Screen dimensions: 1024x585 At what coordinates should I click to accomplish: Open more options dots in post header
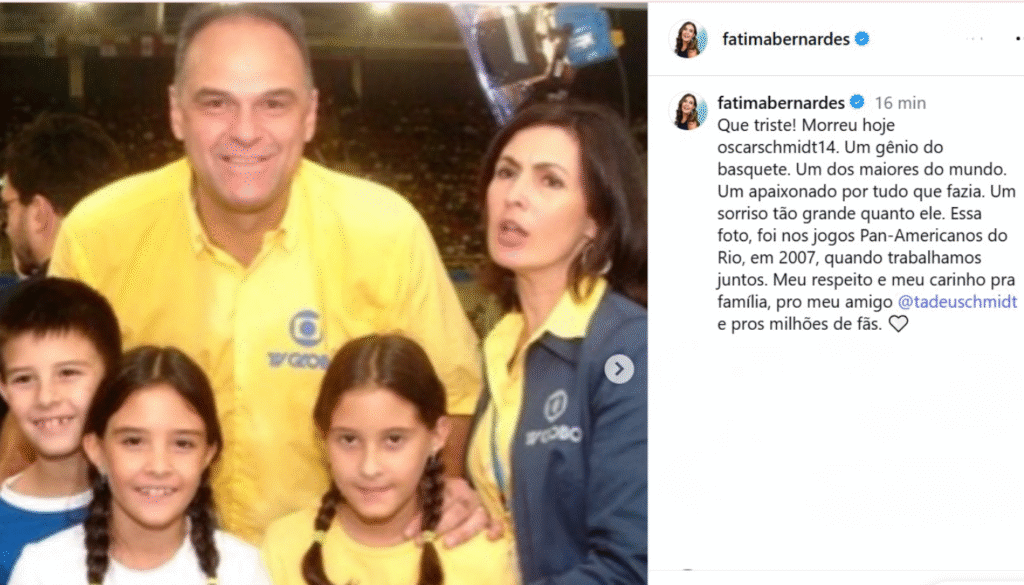tap(1019, 39)
